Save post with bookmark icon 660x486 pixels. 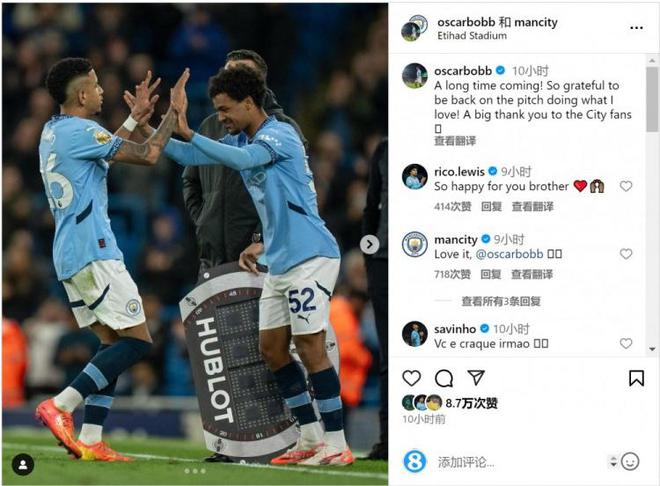[636, 378]
